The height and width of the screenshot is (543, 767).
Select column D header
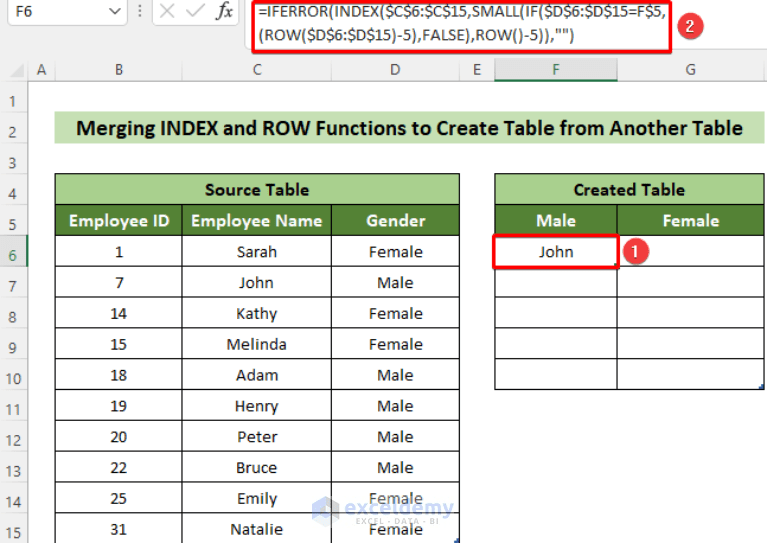395,70
